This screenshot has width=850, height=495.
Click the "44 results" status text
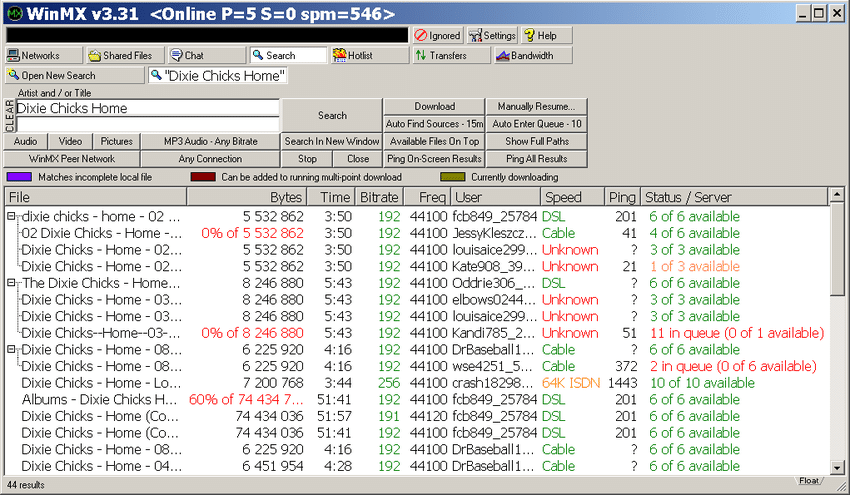pyautogui.click(x=25, y=485)
